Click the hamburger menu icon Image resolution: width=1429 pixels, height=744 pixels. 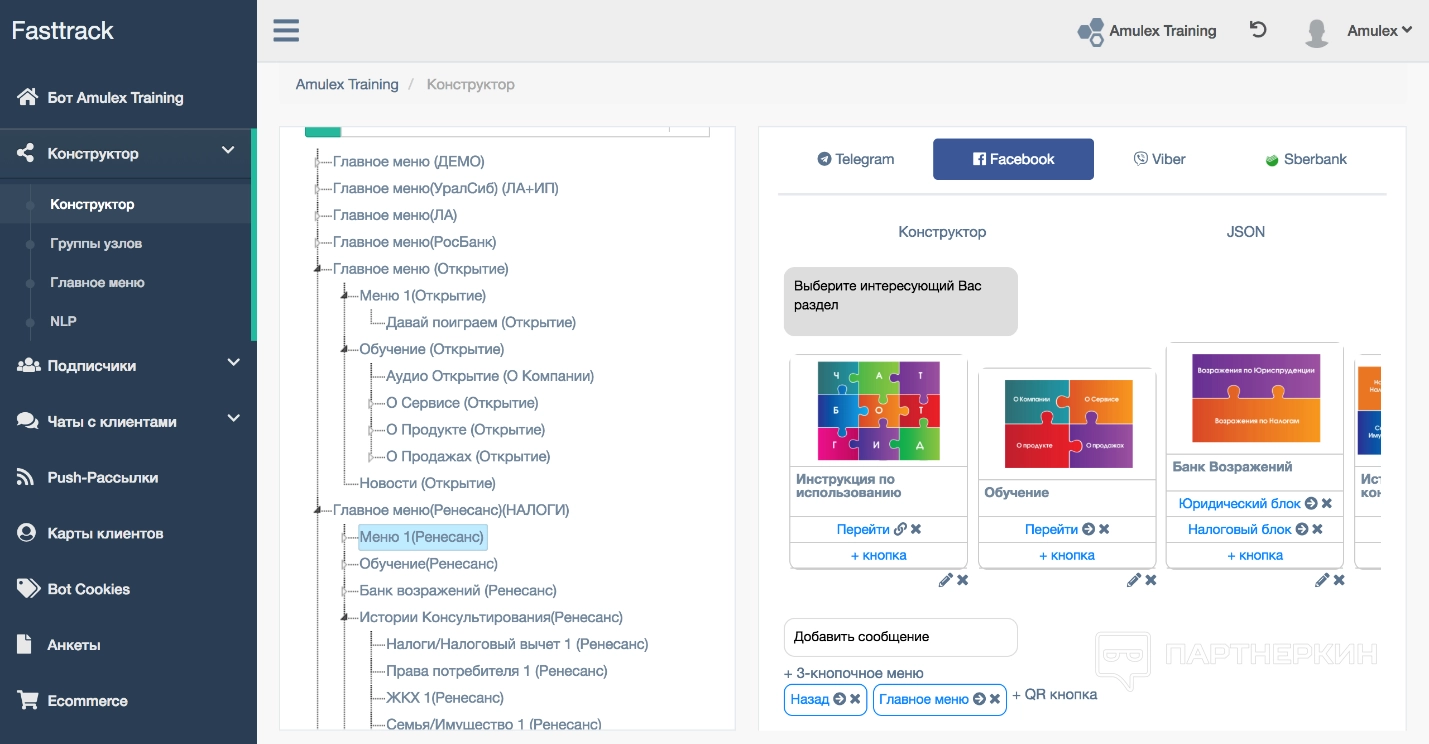coord(286,31)
